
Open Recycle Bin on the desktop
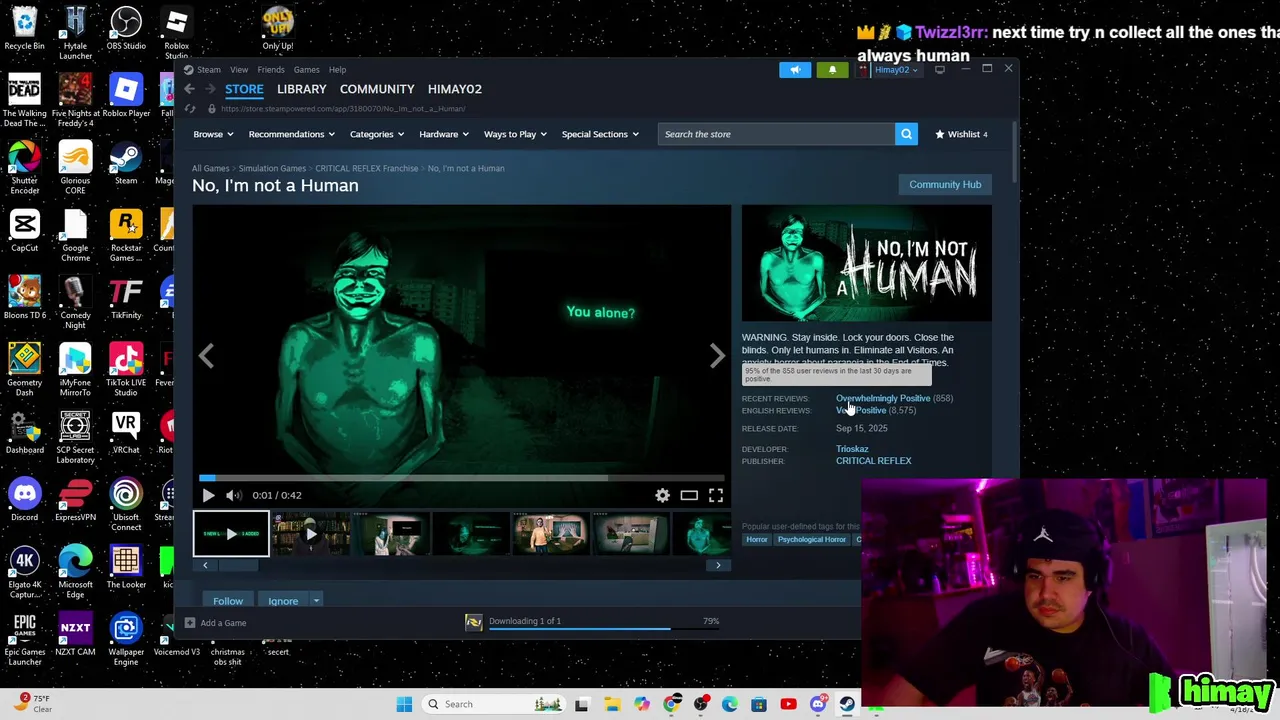pos(24,29)
